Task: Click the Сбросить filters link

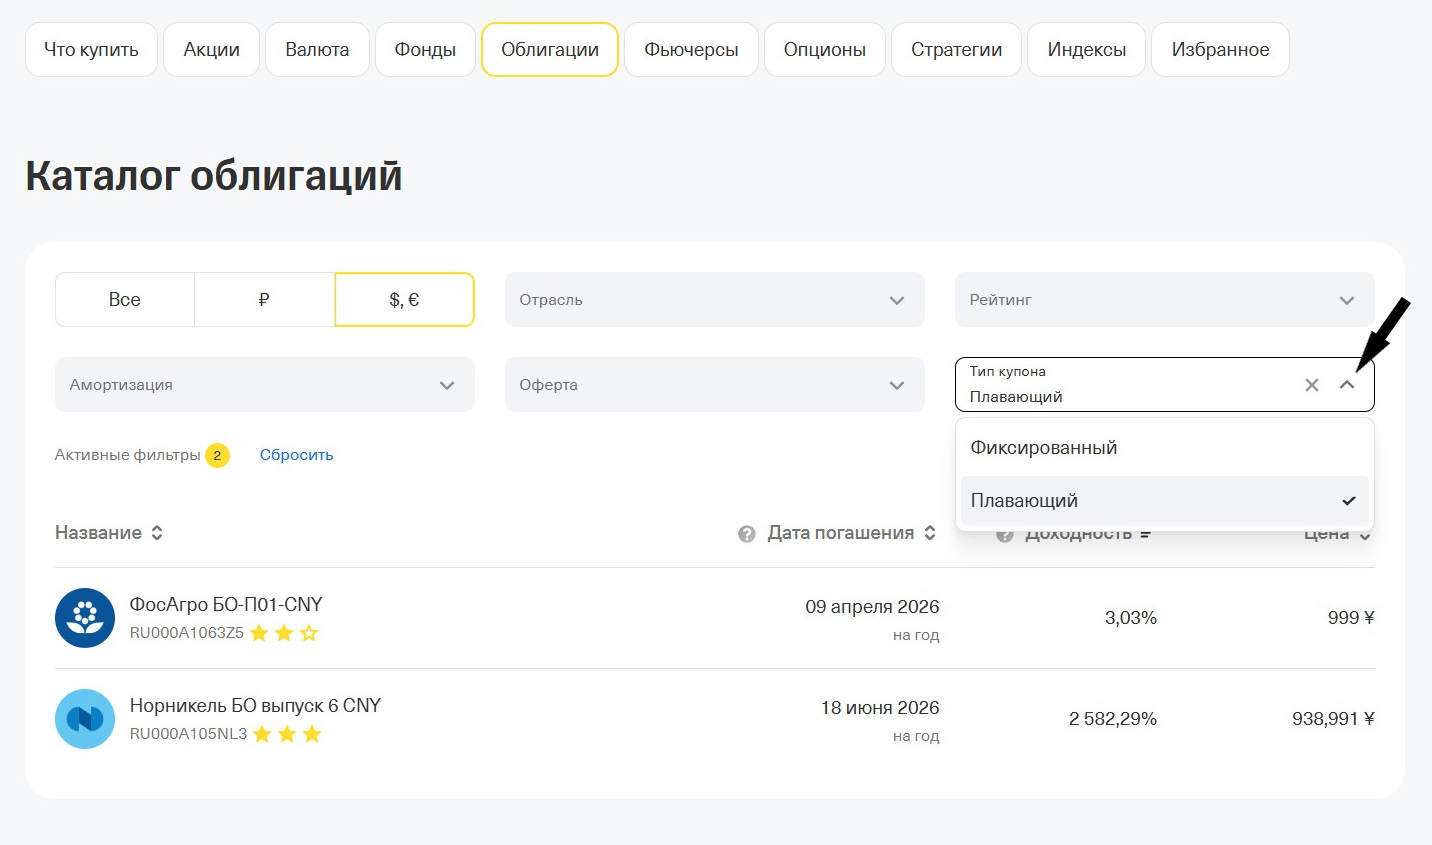Action: [296, 455]
